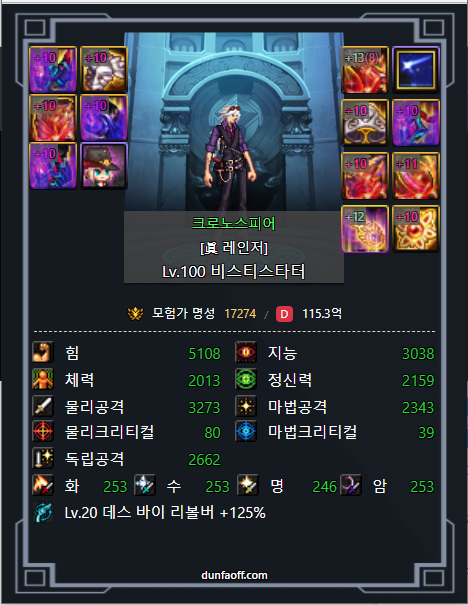Select the 암 dark element icon
The width and height of the screenshot is (468, 605).
351,485
